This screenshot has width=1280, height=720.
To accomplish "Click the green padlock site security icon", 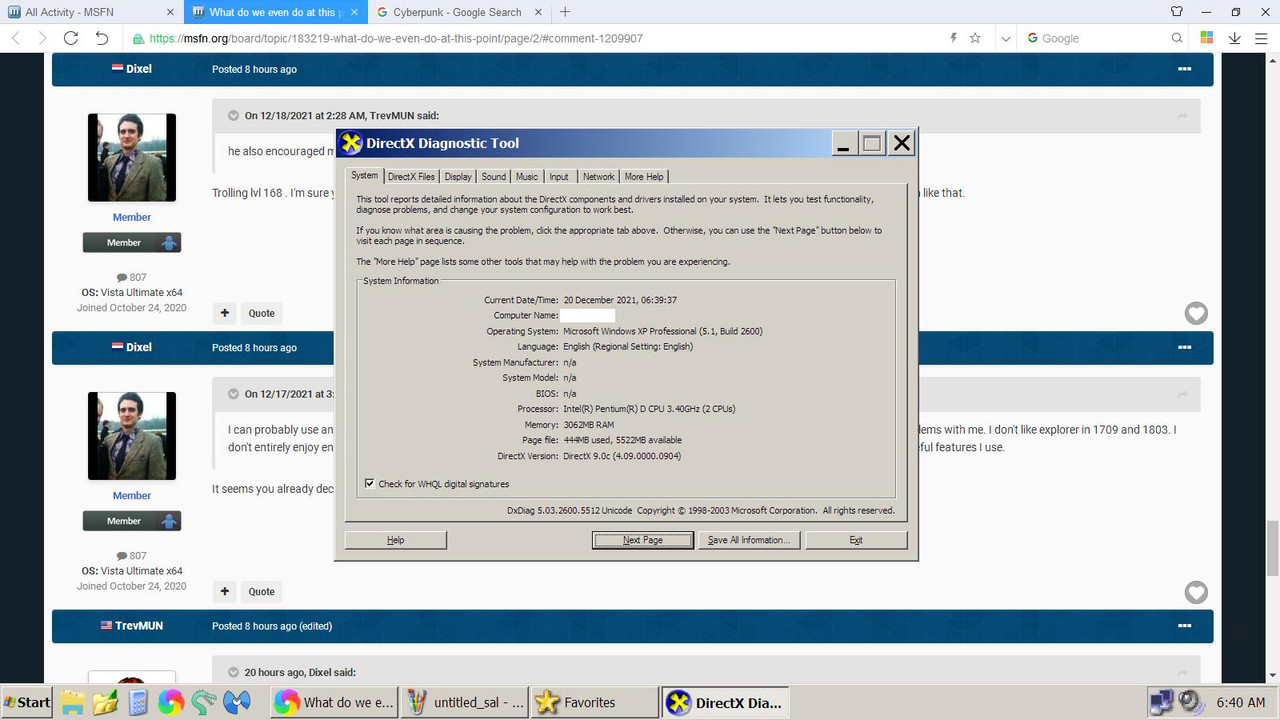I will [138, 38].
